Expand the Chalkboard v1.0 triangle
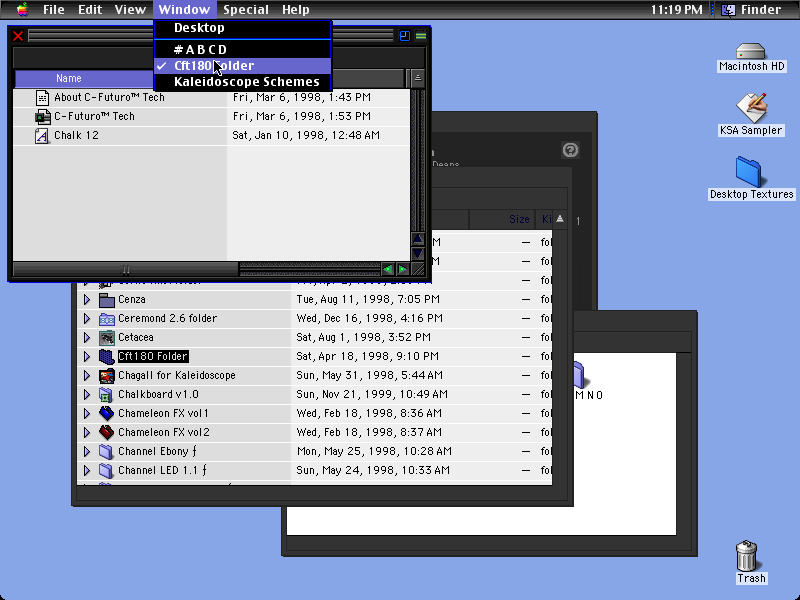Image resolution: width=800 pixels, height=600 pixels. coord(87,394)
